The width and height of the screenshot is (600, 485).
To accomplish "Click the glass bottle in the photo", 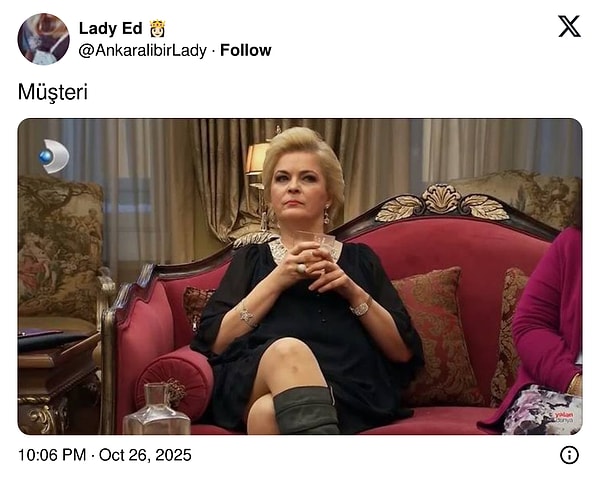I will pyautogui.click(x=157, y=409).
